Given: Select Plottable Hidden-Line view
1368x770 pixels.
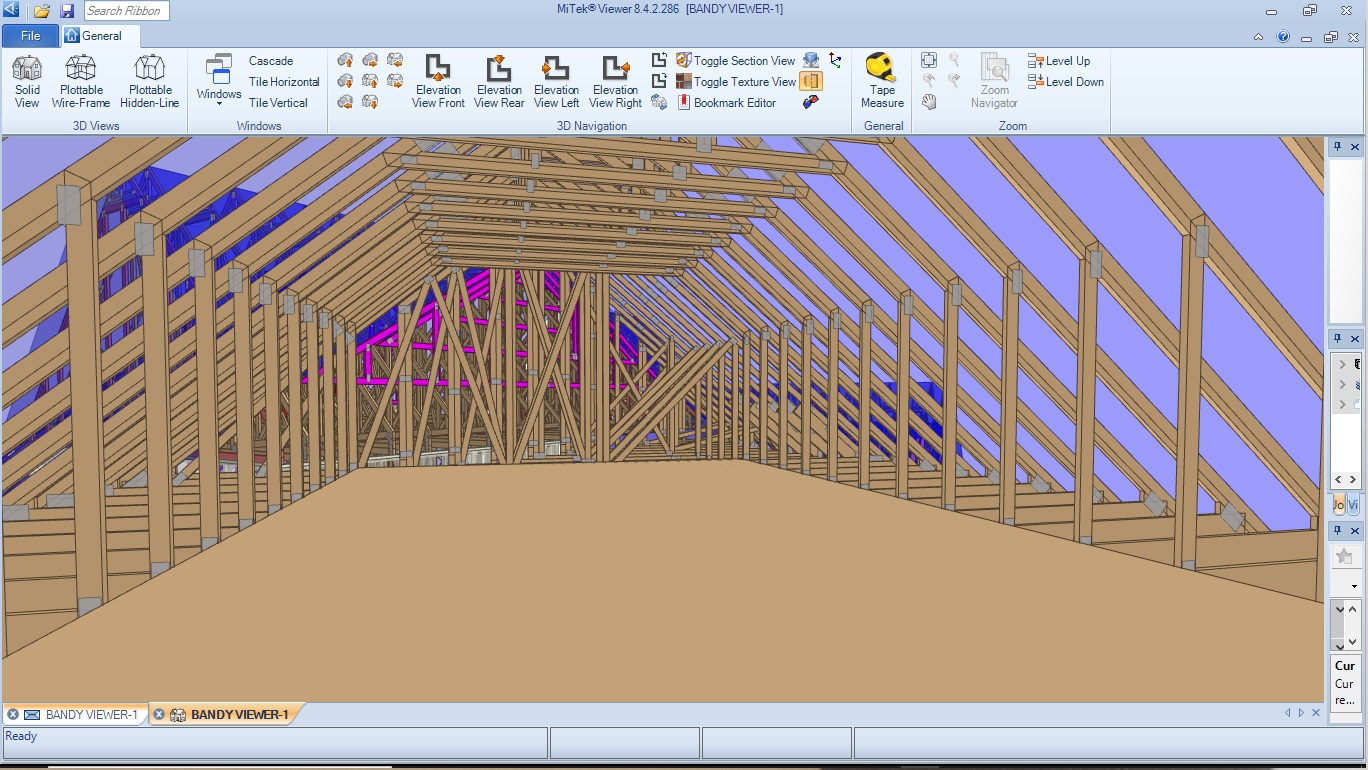Looking at the screenshot, I should click(x=149, y=81).
